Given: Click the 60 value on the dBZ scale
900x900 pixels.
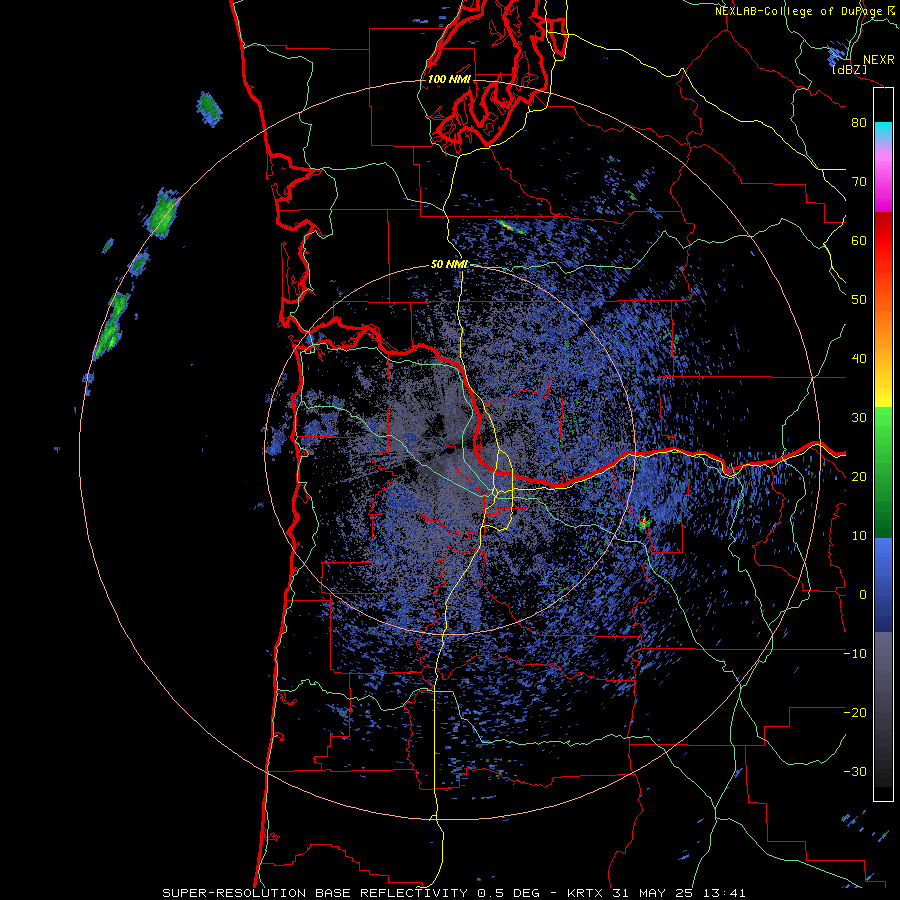Looking at the screenshot, I should pos(859,240).
